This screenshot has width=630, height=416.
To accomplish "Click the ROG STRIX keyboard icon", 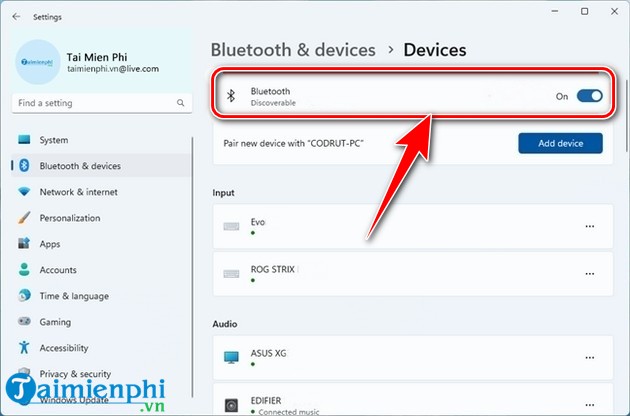I will tap(231, 274).
